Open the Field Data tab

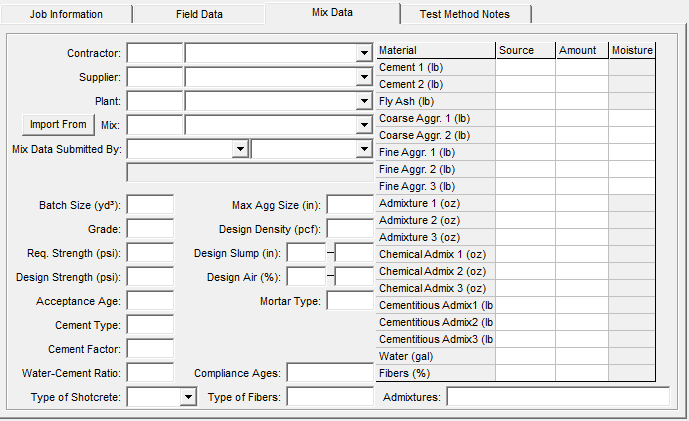(x=200, y=15)
